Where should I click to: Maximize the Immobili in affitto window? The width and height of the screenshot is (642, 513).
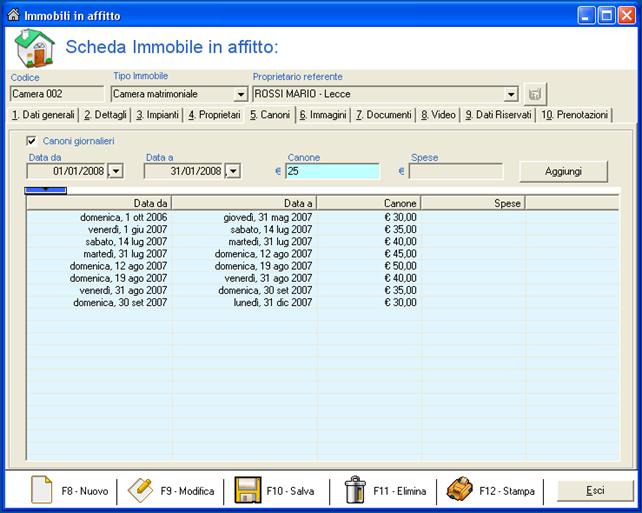click(606, 16)
